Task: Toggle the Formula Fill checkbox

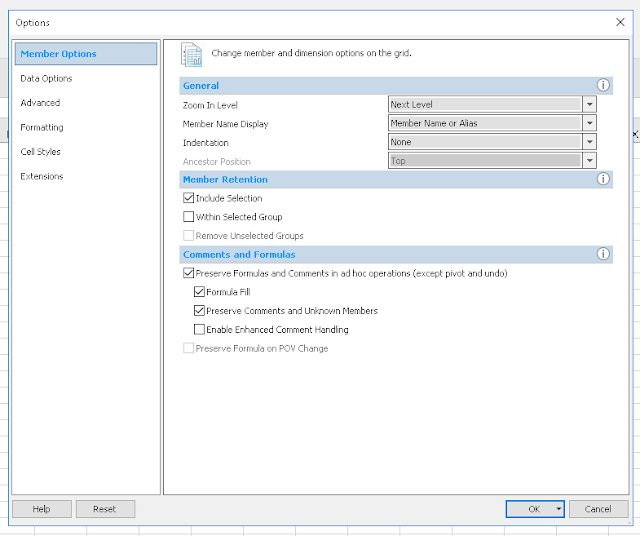Action: (x=199, y=292)
